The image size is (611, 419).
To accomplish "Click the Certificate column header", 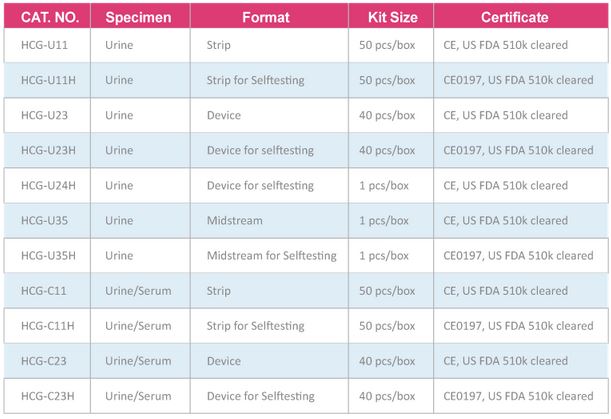I will click(x=516, y=17).
